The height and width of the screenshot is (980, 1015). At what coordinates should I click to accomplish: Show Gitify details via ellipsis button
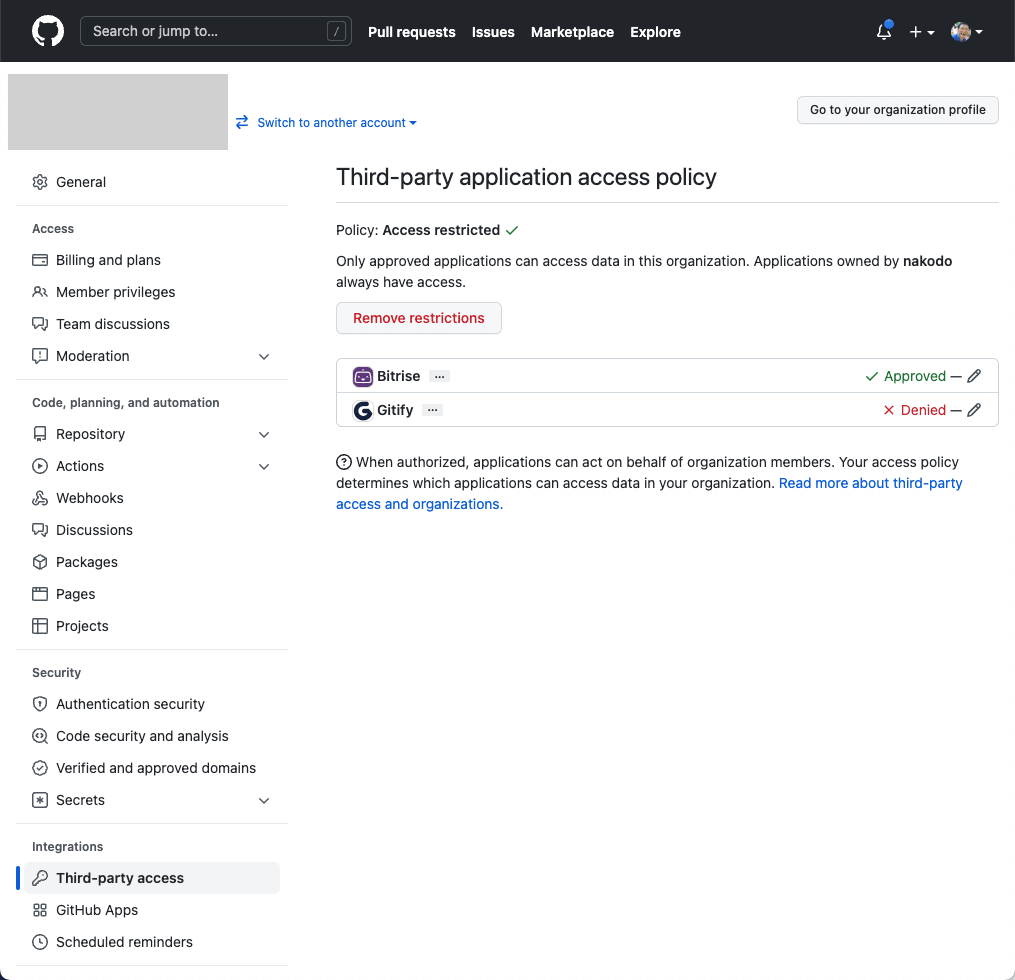pos(432,410)
